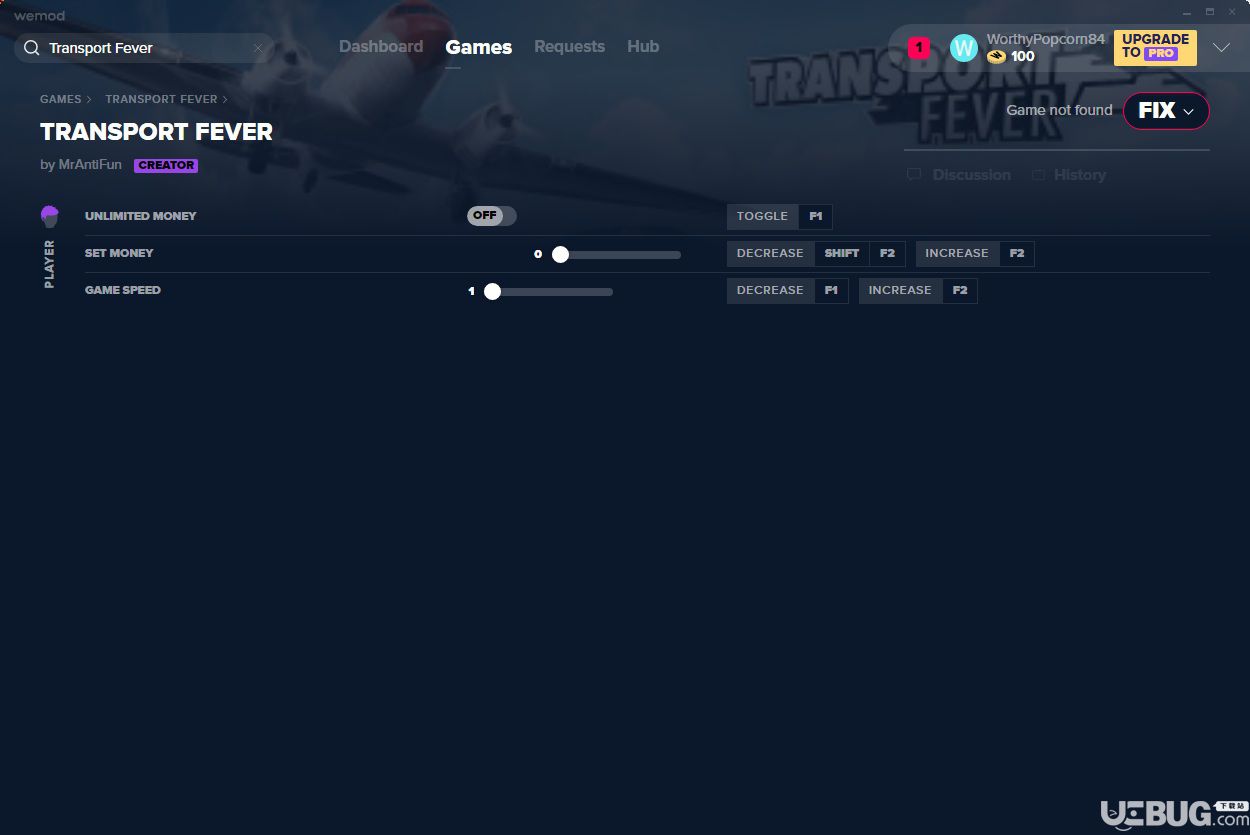Viewport: 1250px width, 835px height.
Task: Click the UNLIMITED MONEY label
Action: click(x=141, y=216)
